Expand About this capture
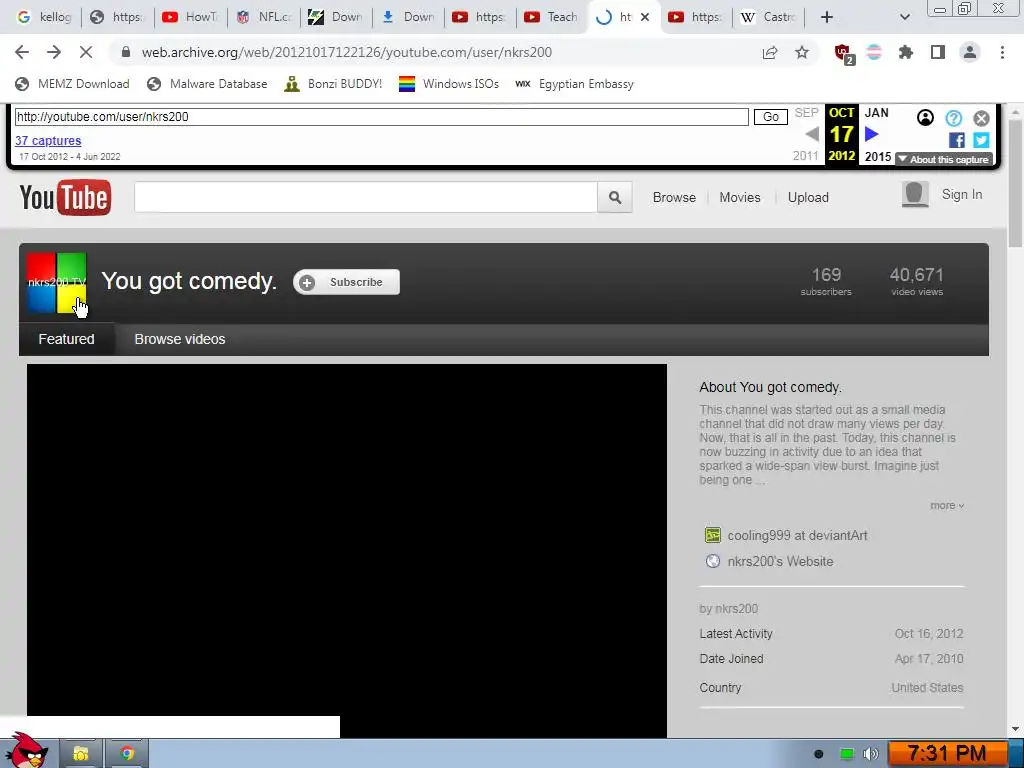This screenshot has width=1024, height=768. [x=944, y=159]
